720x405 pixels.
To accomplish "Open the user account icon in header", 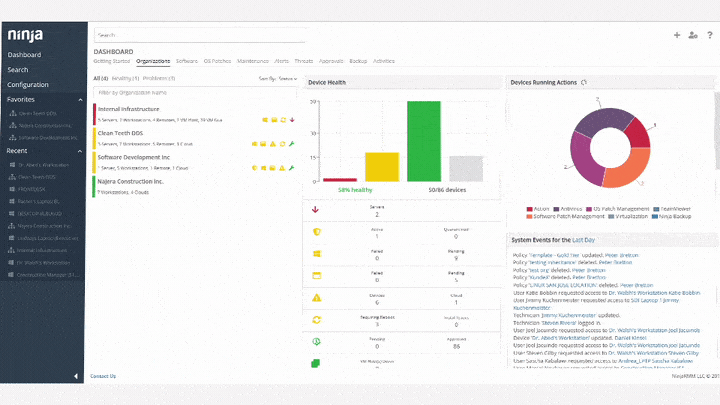I will [693, 35].
